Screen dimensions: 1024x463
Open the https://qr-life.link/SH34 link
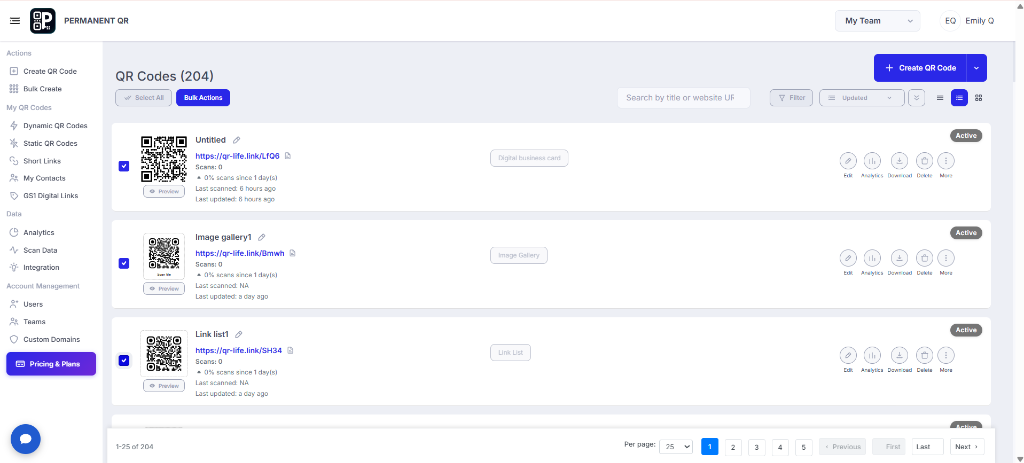(238, 351)
